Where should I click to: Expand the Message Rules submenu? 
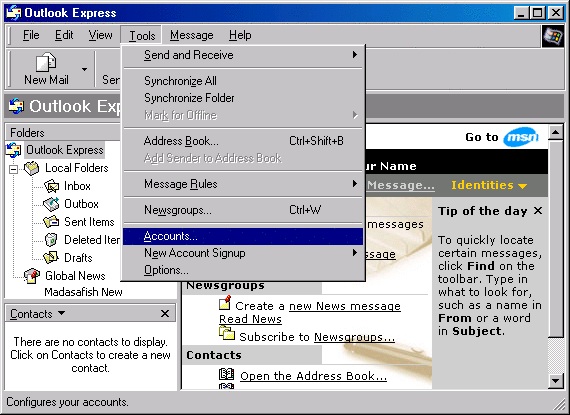tap(243, 184)
